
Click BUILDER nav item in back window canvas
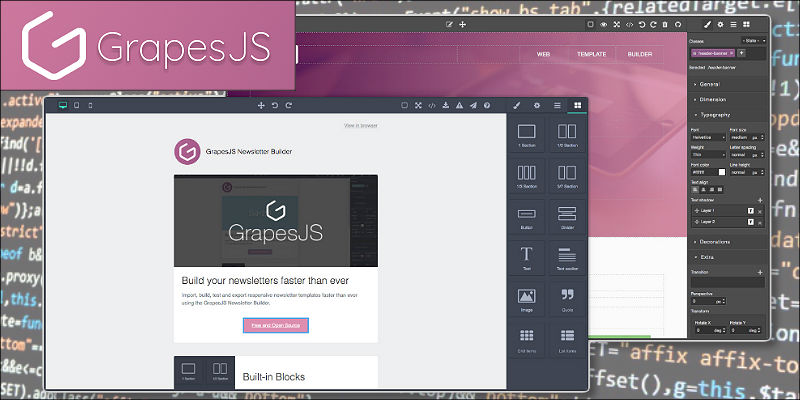point(640,54)
